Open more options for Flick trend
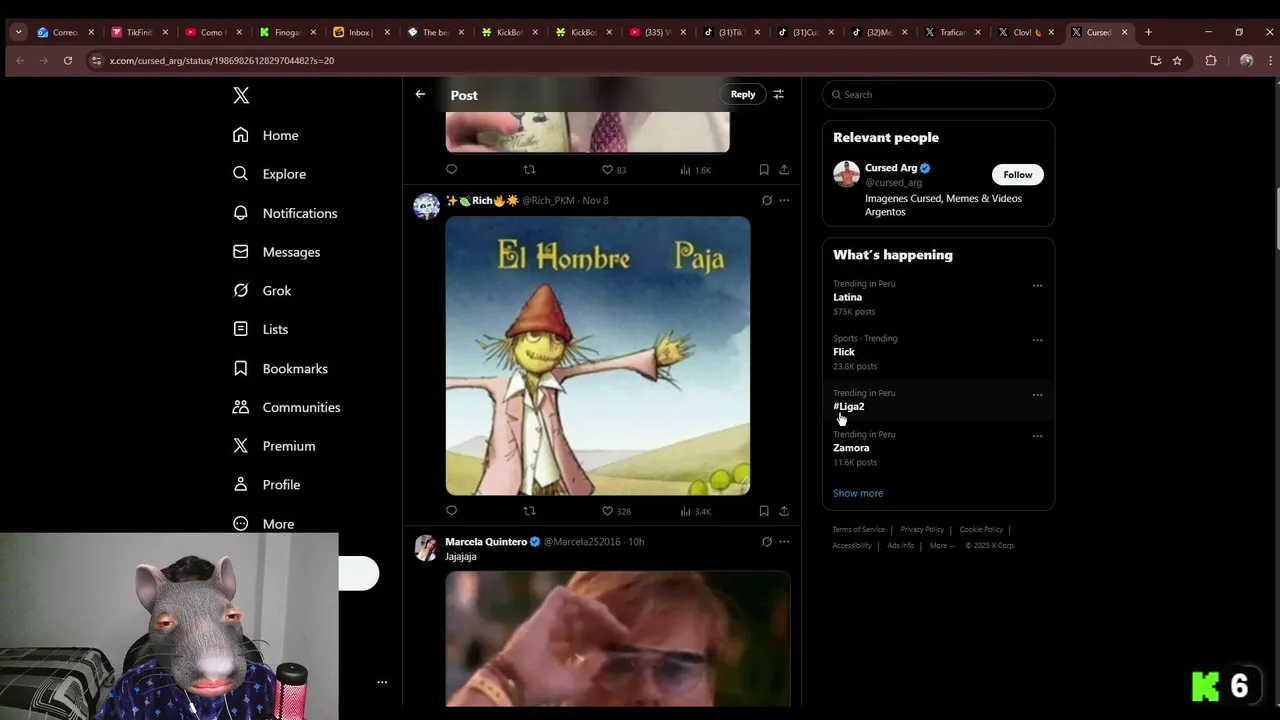 pos(1037,340)
